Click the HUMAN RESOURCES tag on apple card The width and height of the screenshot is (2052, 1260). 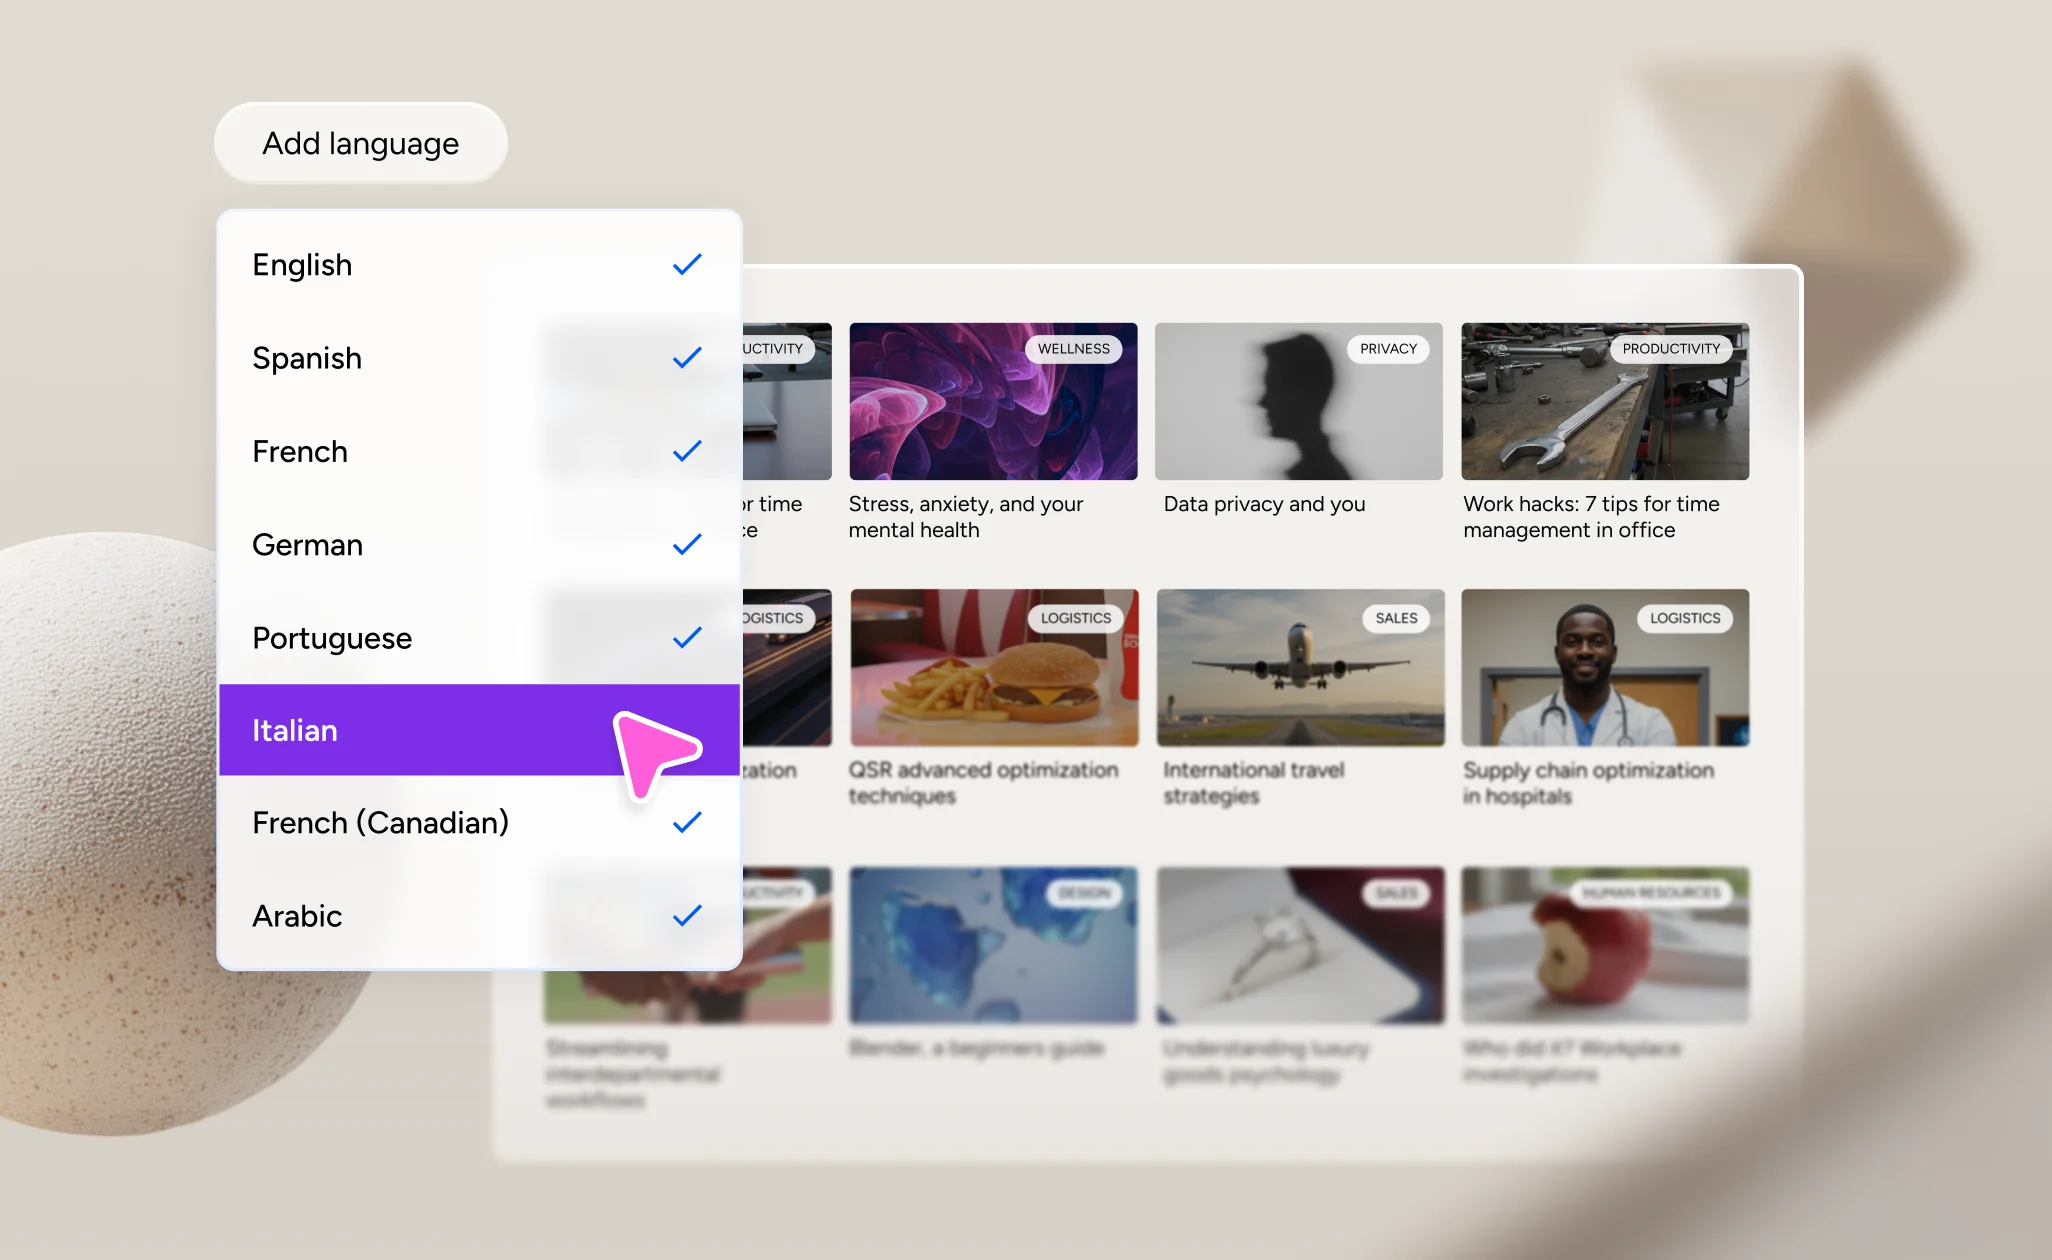pyautogui.click(x=1650, y=893)
